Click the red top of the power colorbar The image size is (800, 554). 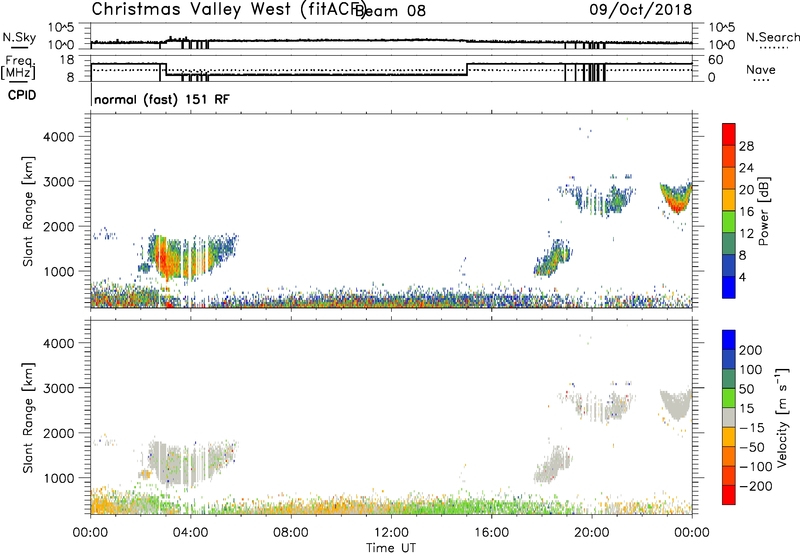(729, 134)
